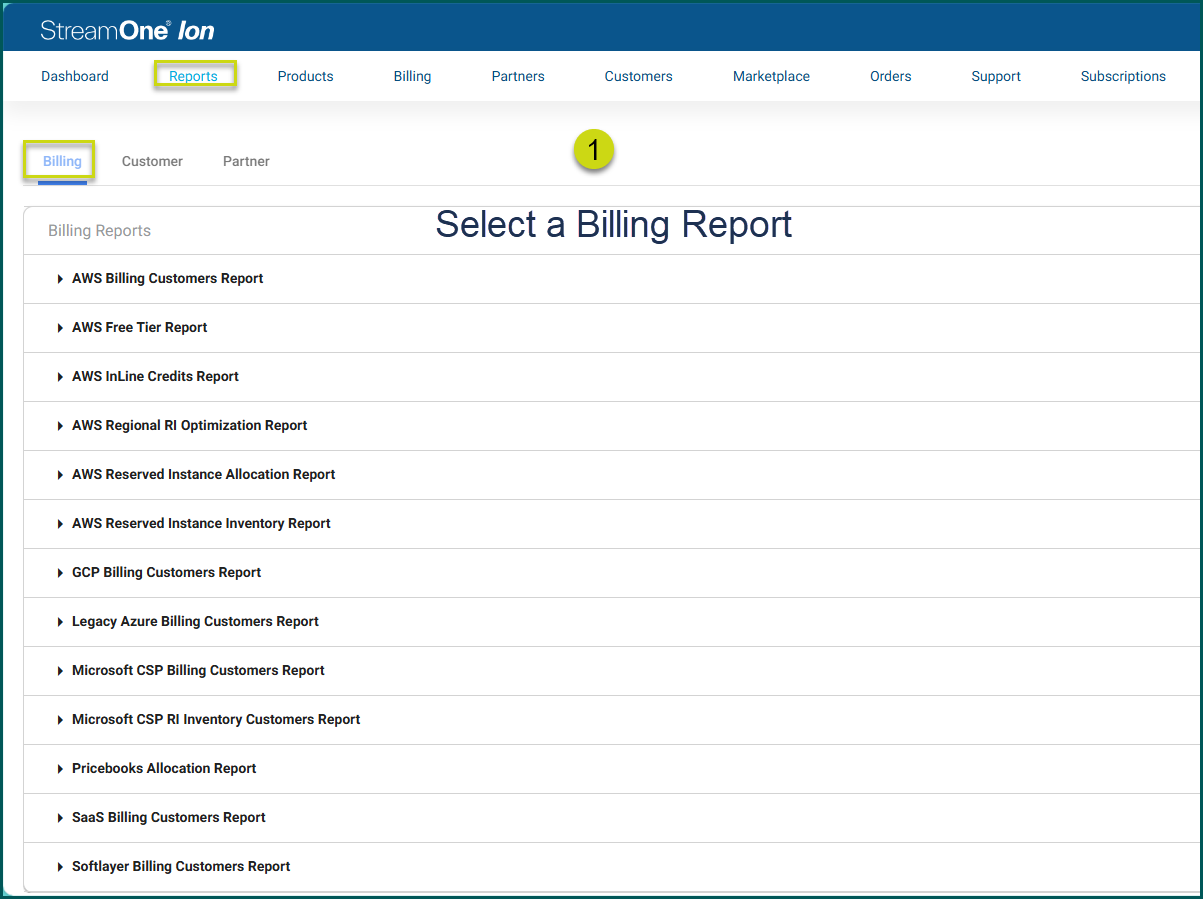Screen dimensions: 1203x899
Task: Expand arrow for Softlayer Billing Customers Report
Action: coord(61,867)
